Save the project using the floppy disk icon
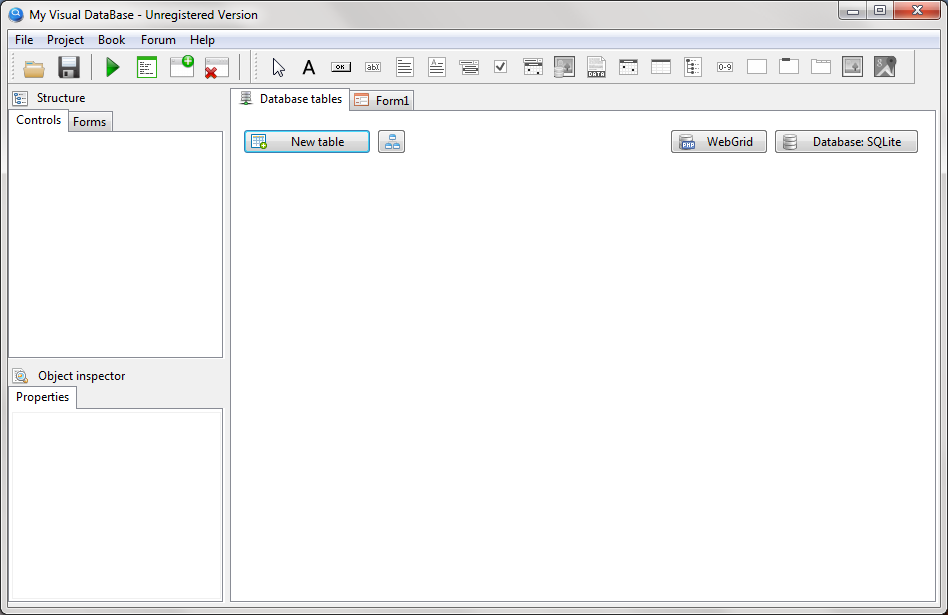Viewport: 948px width, 615px height. pyautogui.click(x=69, y=67)
